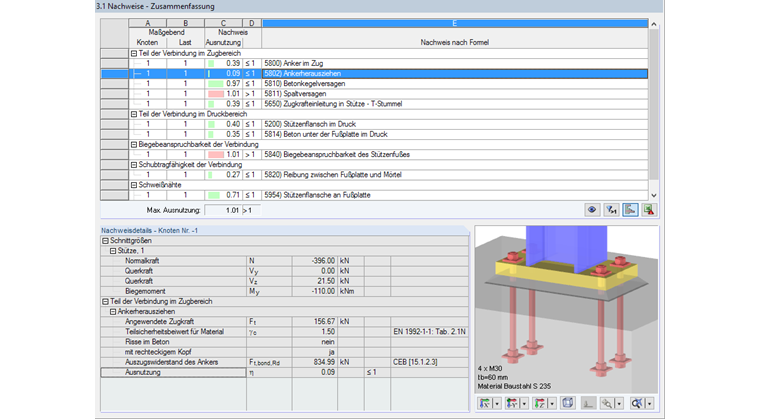The width and height of the screenshot is (760, 419).
Task: Collapse 'Teil der Verbindung im Zugbereich' details section
Action: click(x=105, y=301)
